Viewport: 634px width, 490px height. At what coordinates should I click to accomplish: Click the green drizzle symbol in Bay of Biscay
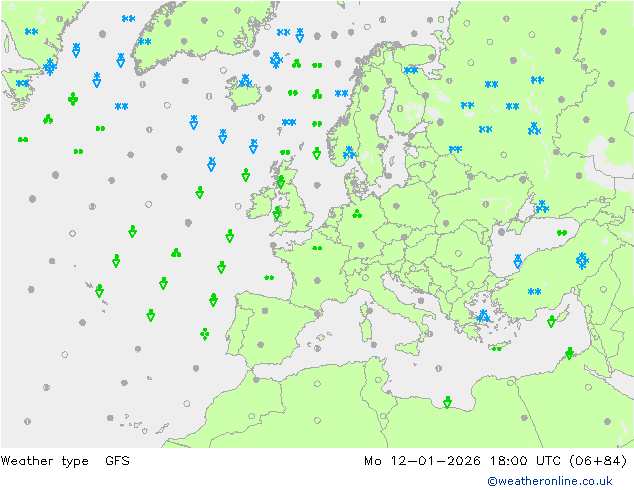[x=269, y=277]
